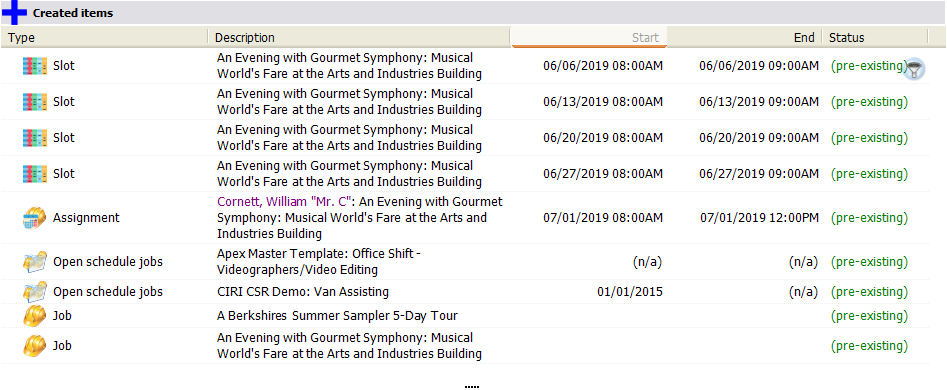Click the Berkshires Summer Sampler job hard hat icon
Screen dimensions: 947x390
(x=34, y=316)
